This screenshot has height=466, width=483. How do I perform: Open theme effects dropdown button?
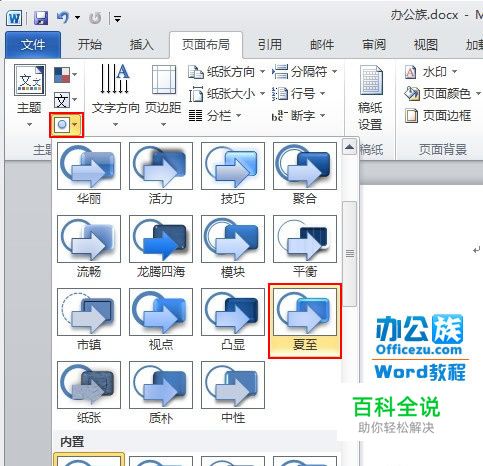click(x=66, y=125)
